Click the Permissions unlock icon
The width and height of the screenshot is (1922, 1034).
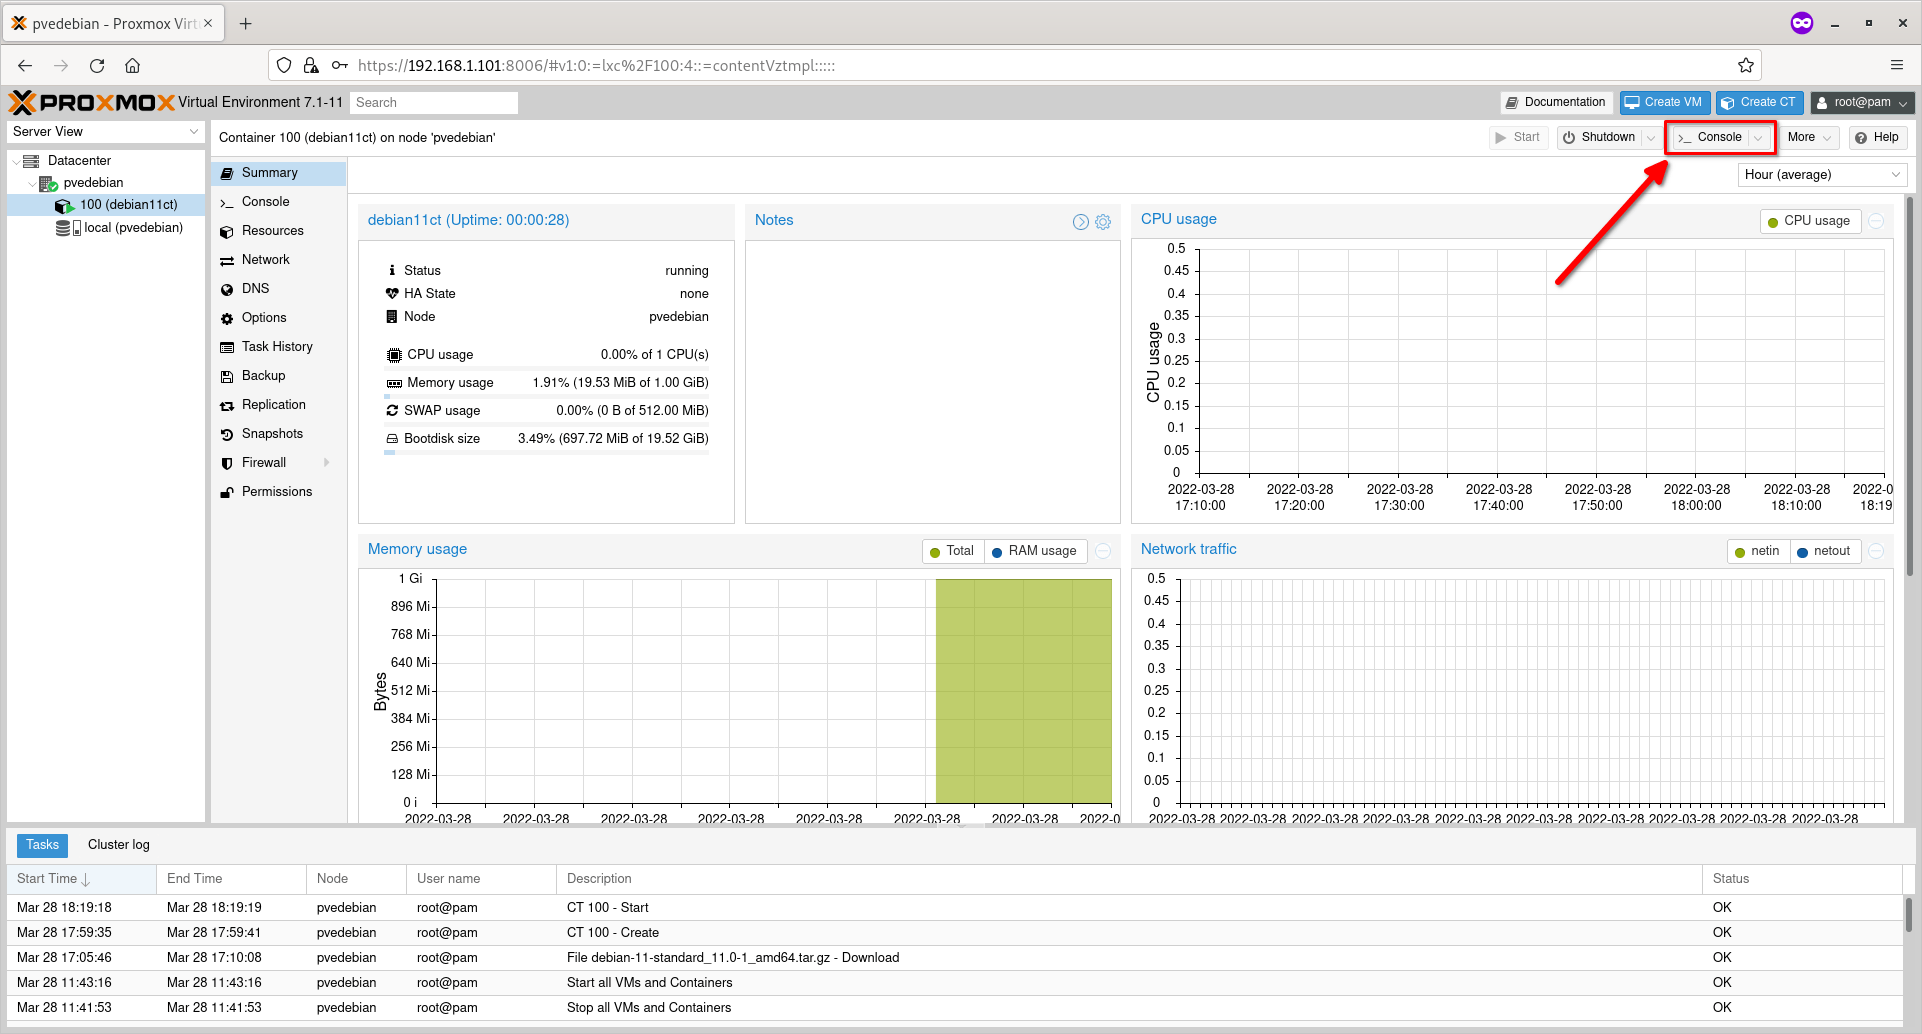pyautogui.click(x=227, y=492)
